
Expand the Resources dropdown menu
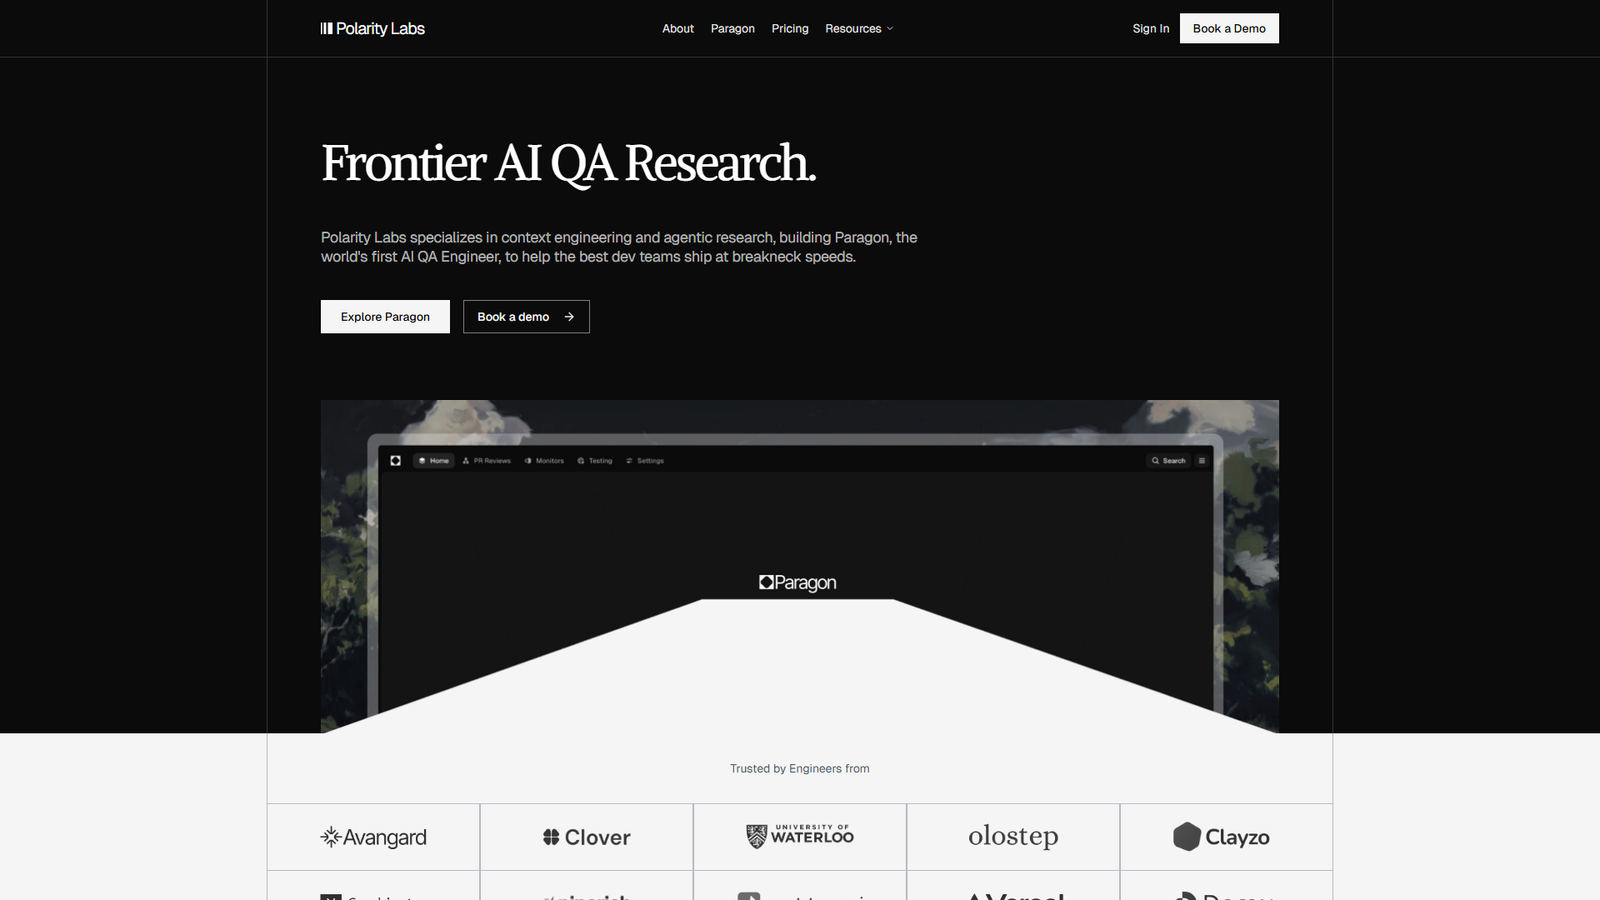pos(859,29)
